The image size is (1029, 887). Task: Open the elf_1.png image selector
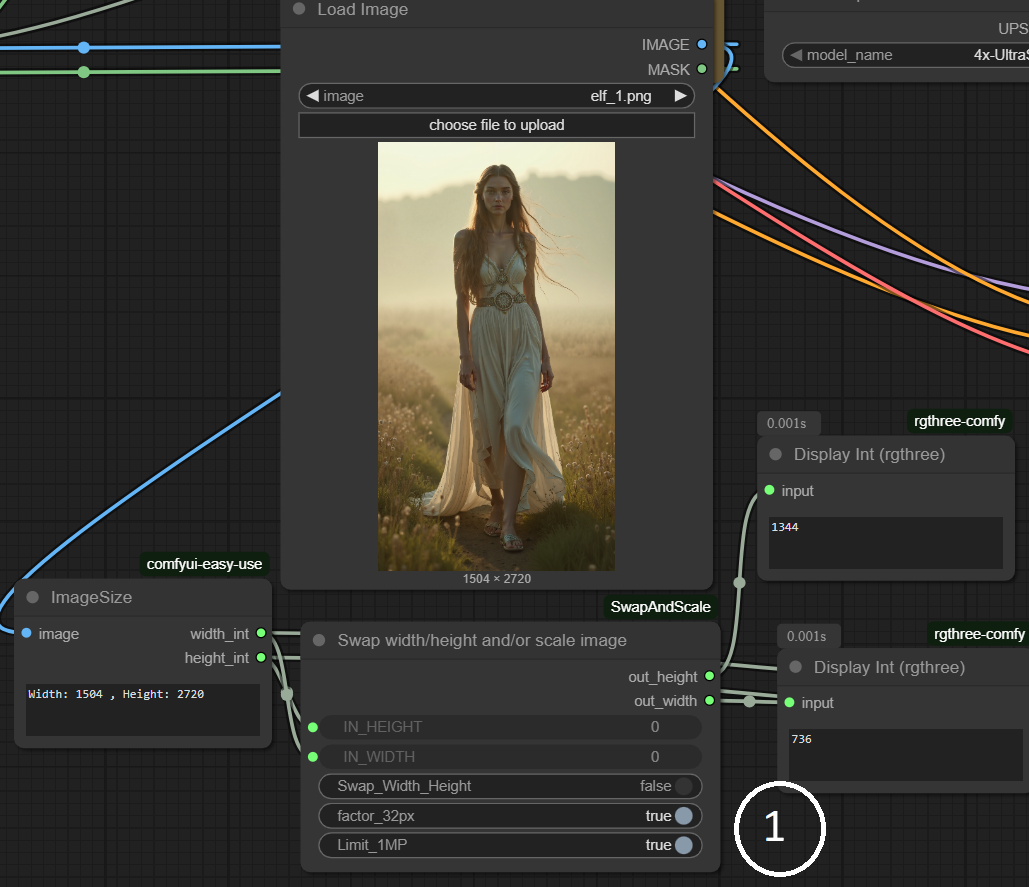[x=497, y=96]
